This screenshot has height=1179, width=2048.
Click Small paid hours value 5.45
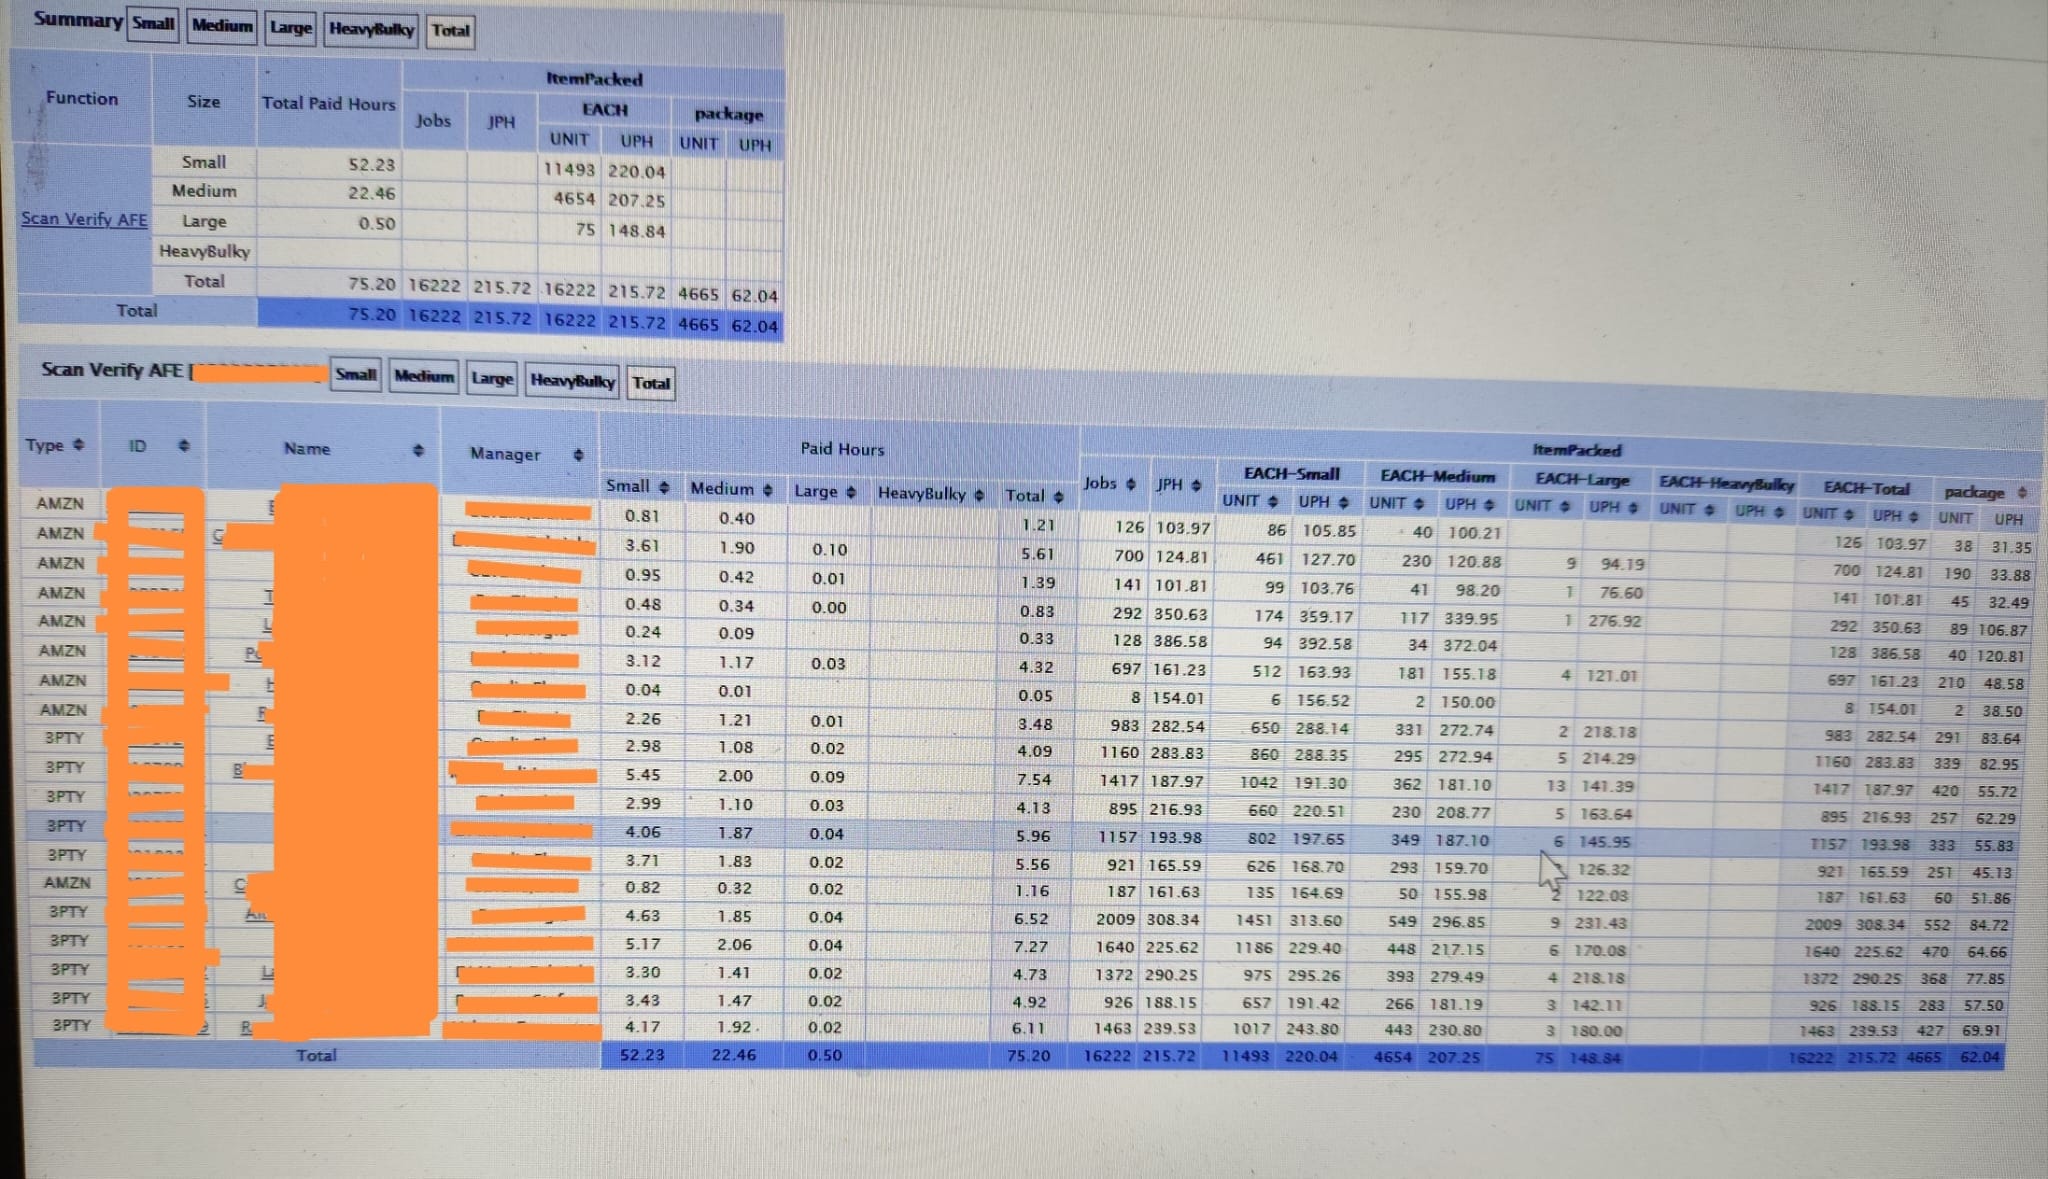[642, 775]
